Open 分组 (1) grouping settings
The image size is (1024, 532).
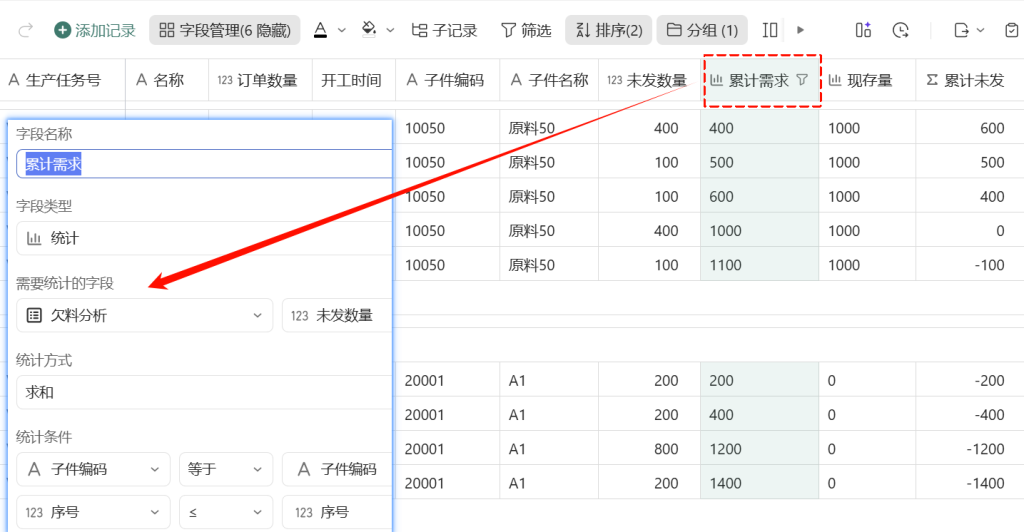pyautogui.click(x=702, y=30)
